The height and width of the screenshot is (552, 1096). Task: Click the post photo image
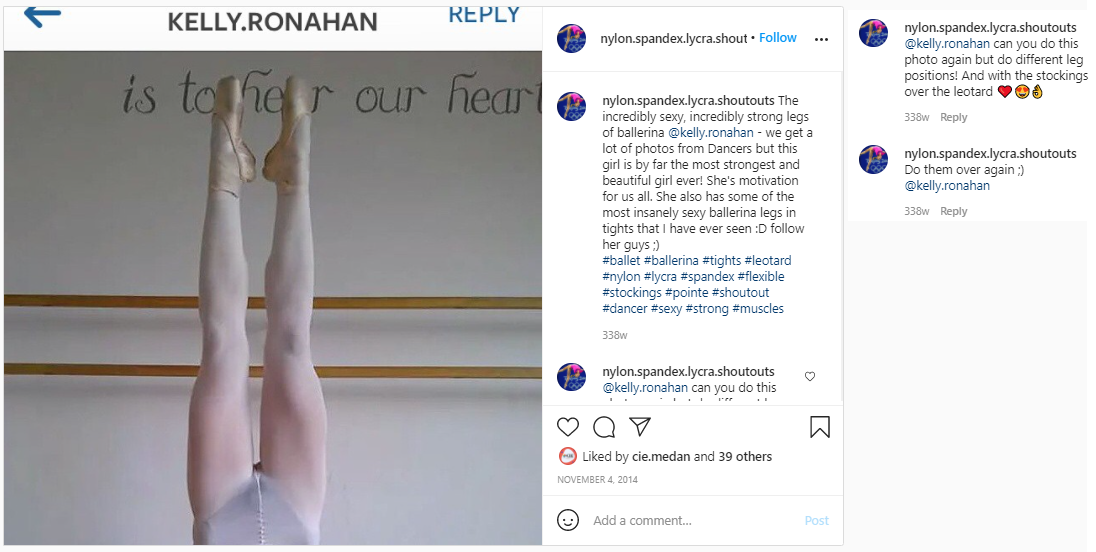(273, 298)
